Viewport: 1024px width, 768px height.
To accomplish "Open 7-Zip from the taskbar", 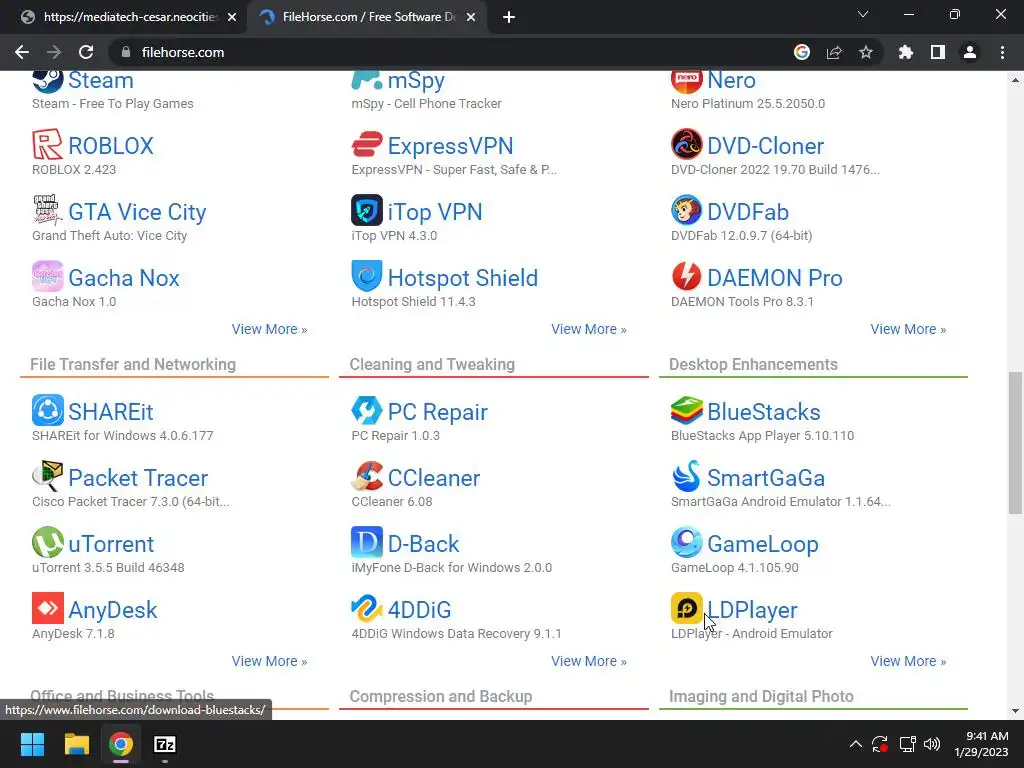I will [165, 744].
